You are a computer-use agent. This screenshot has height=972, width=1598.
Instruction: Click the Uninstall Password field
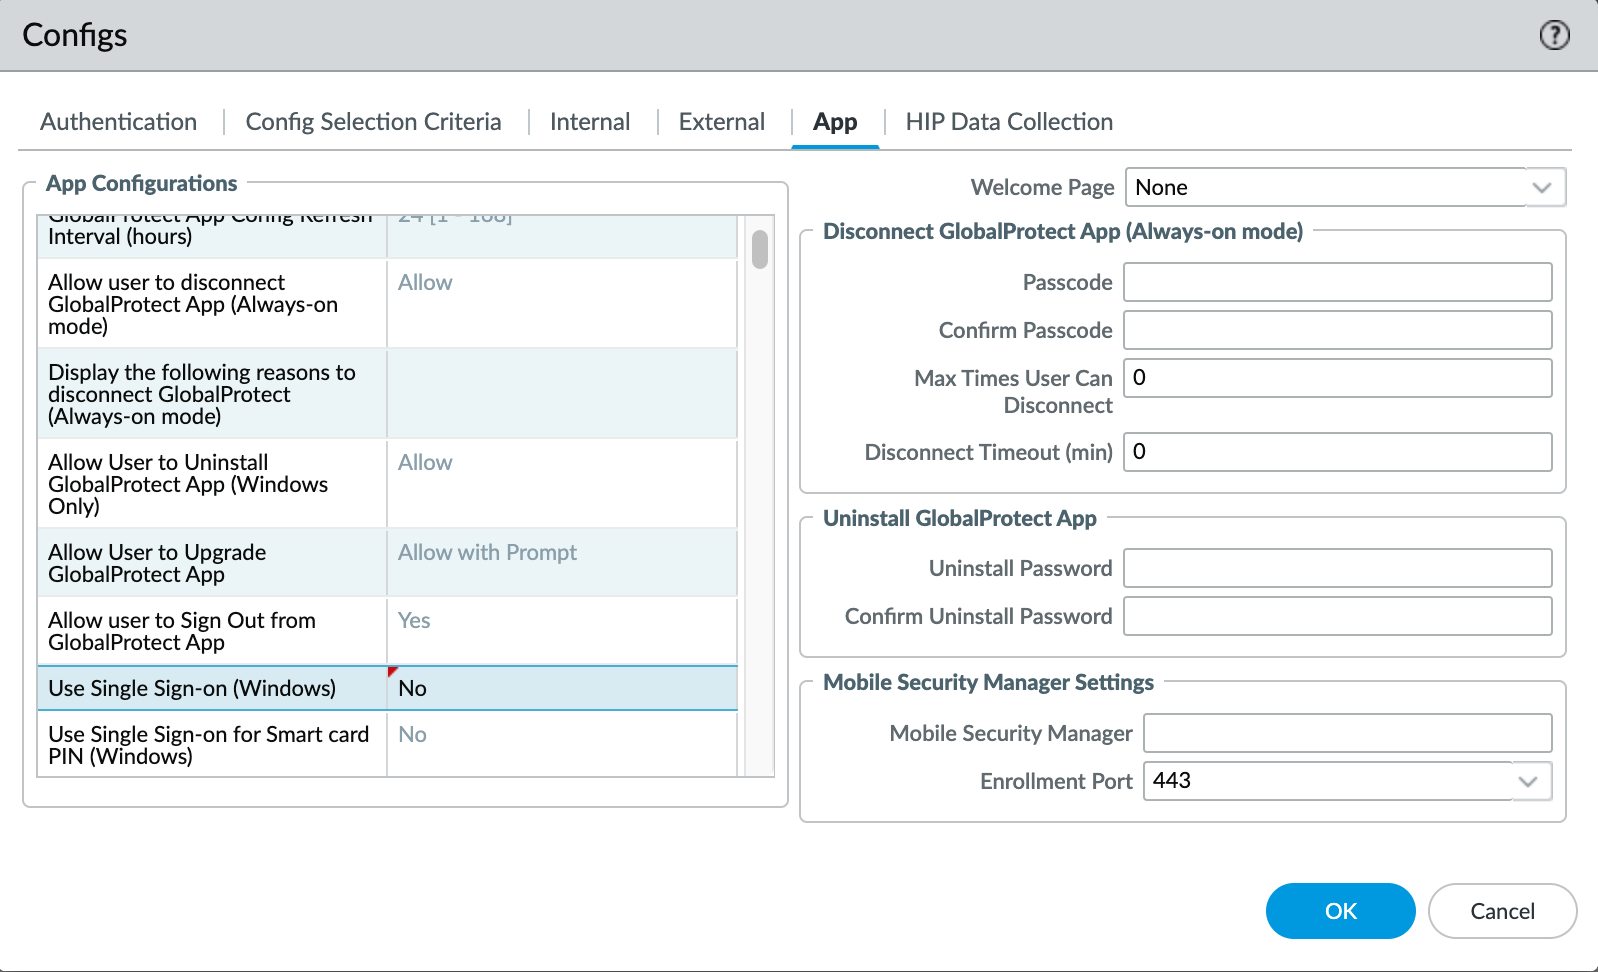pyautogui.click(x=1338, y=568)
